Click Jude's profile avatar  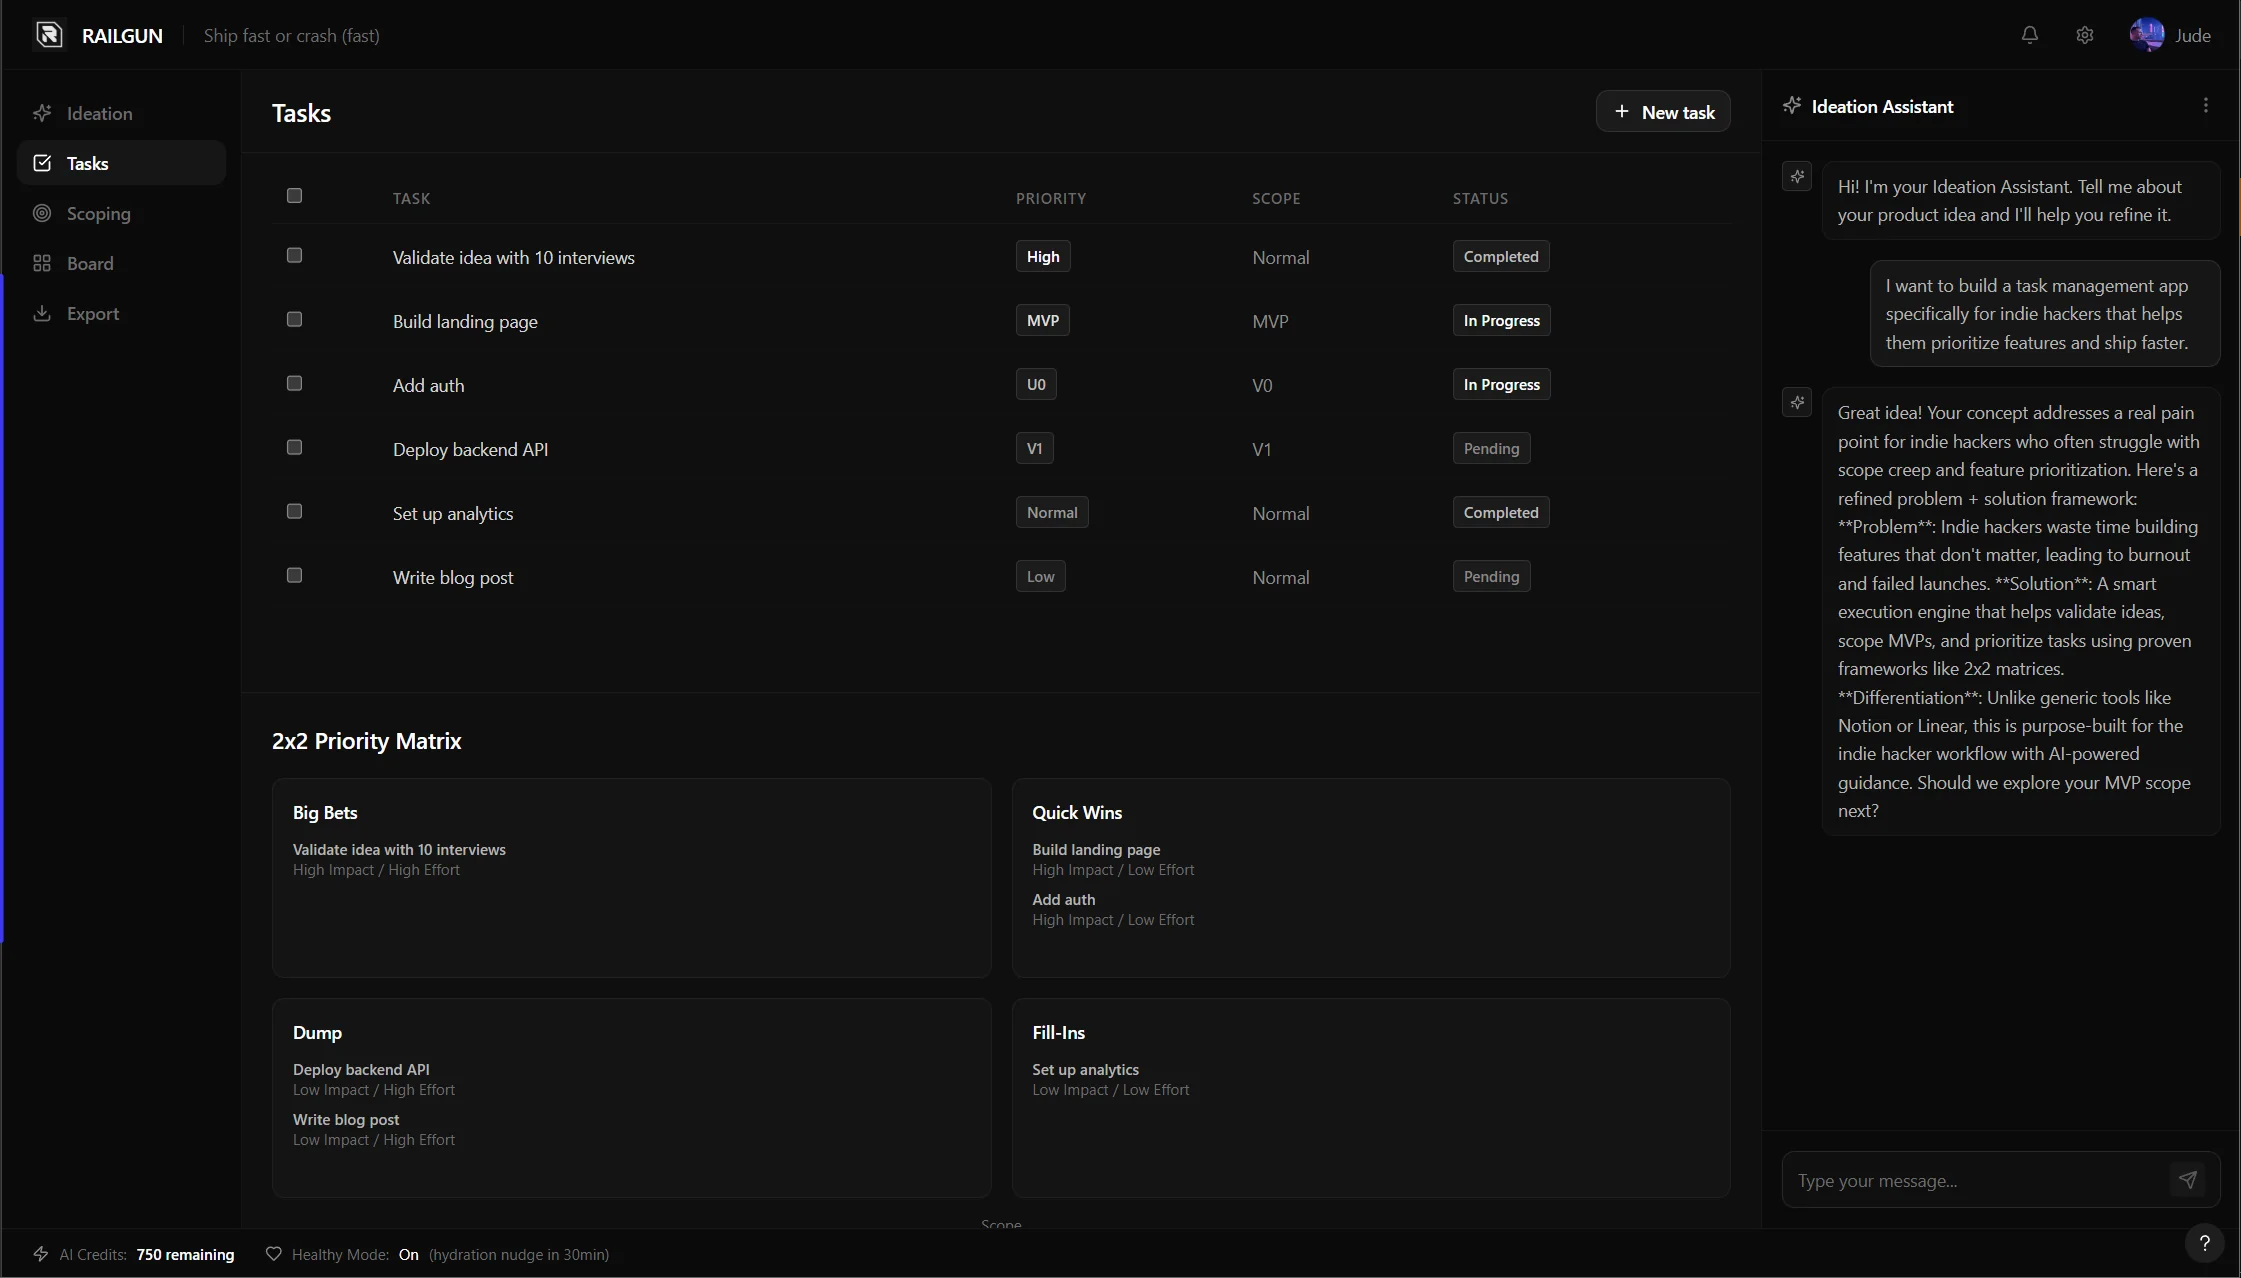pyautogui.click(x=2146, y=35)
